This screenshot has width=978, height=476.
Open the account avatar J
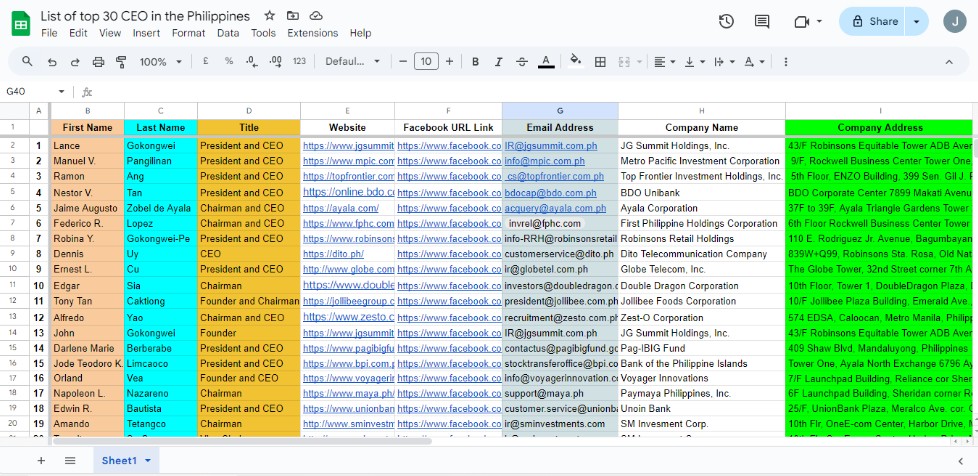pyautogui.click(x=954, y=21)
